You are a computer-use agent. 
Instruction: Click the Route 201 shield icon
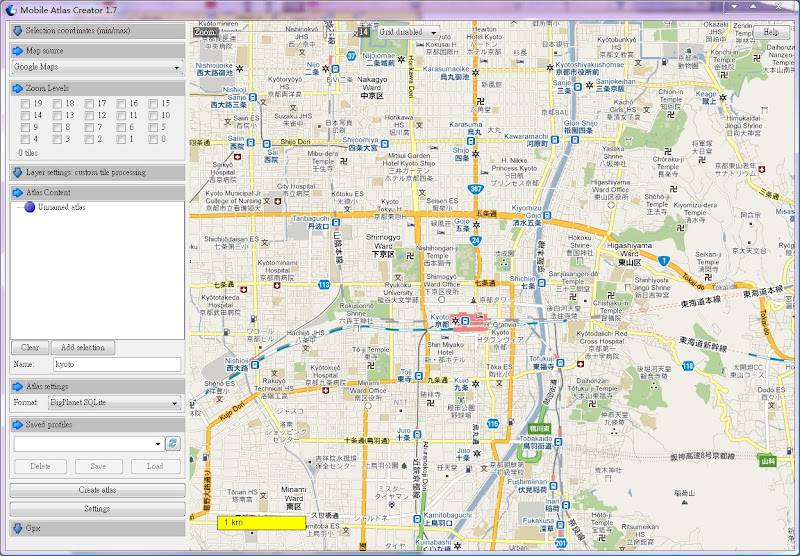point(561,543)
